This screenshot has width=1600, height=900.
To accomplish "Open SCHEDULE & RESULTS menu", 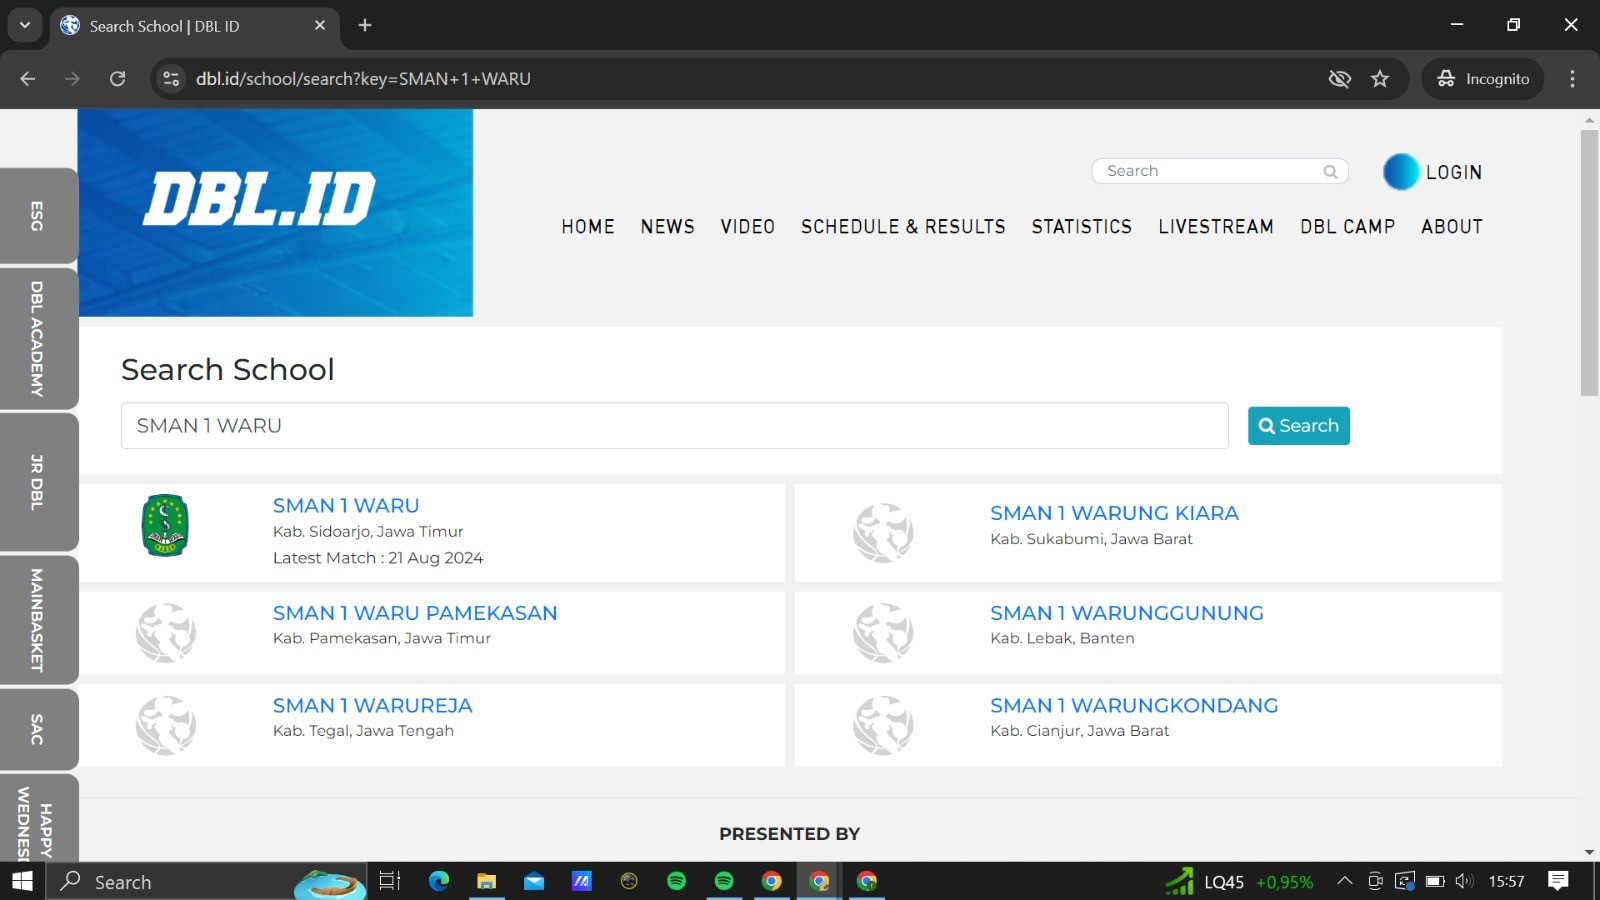I will coord(903,227).
